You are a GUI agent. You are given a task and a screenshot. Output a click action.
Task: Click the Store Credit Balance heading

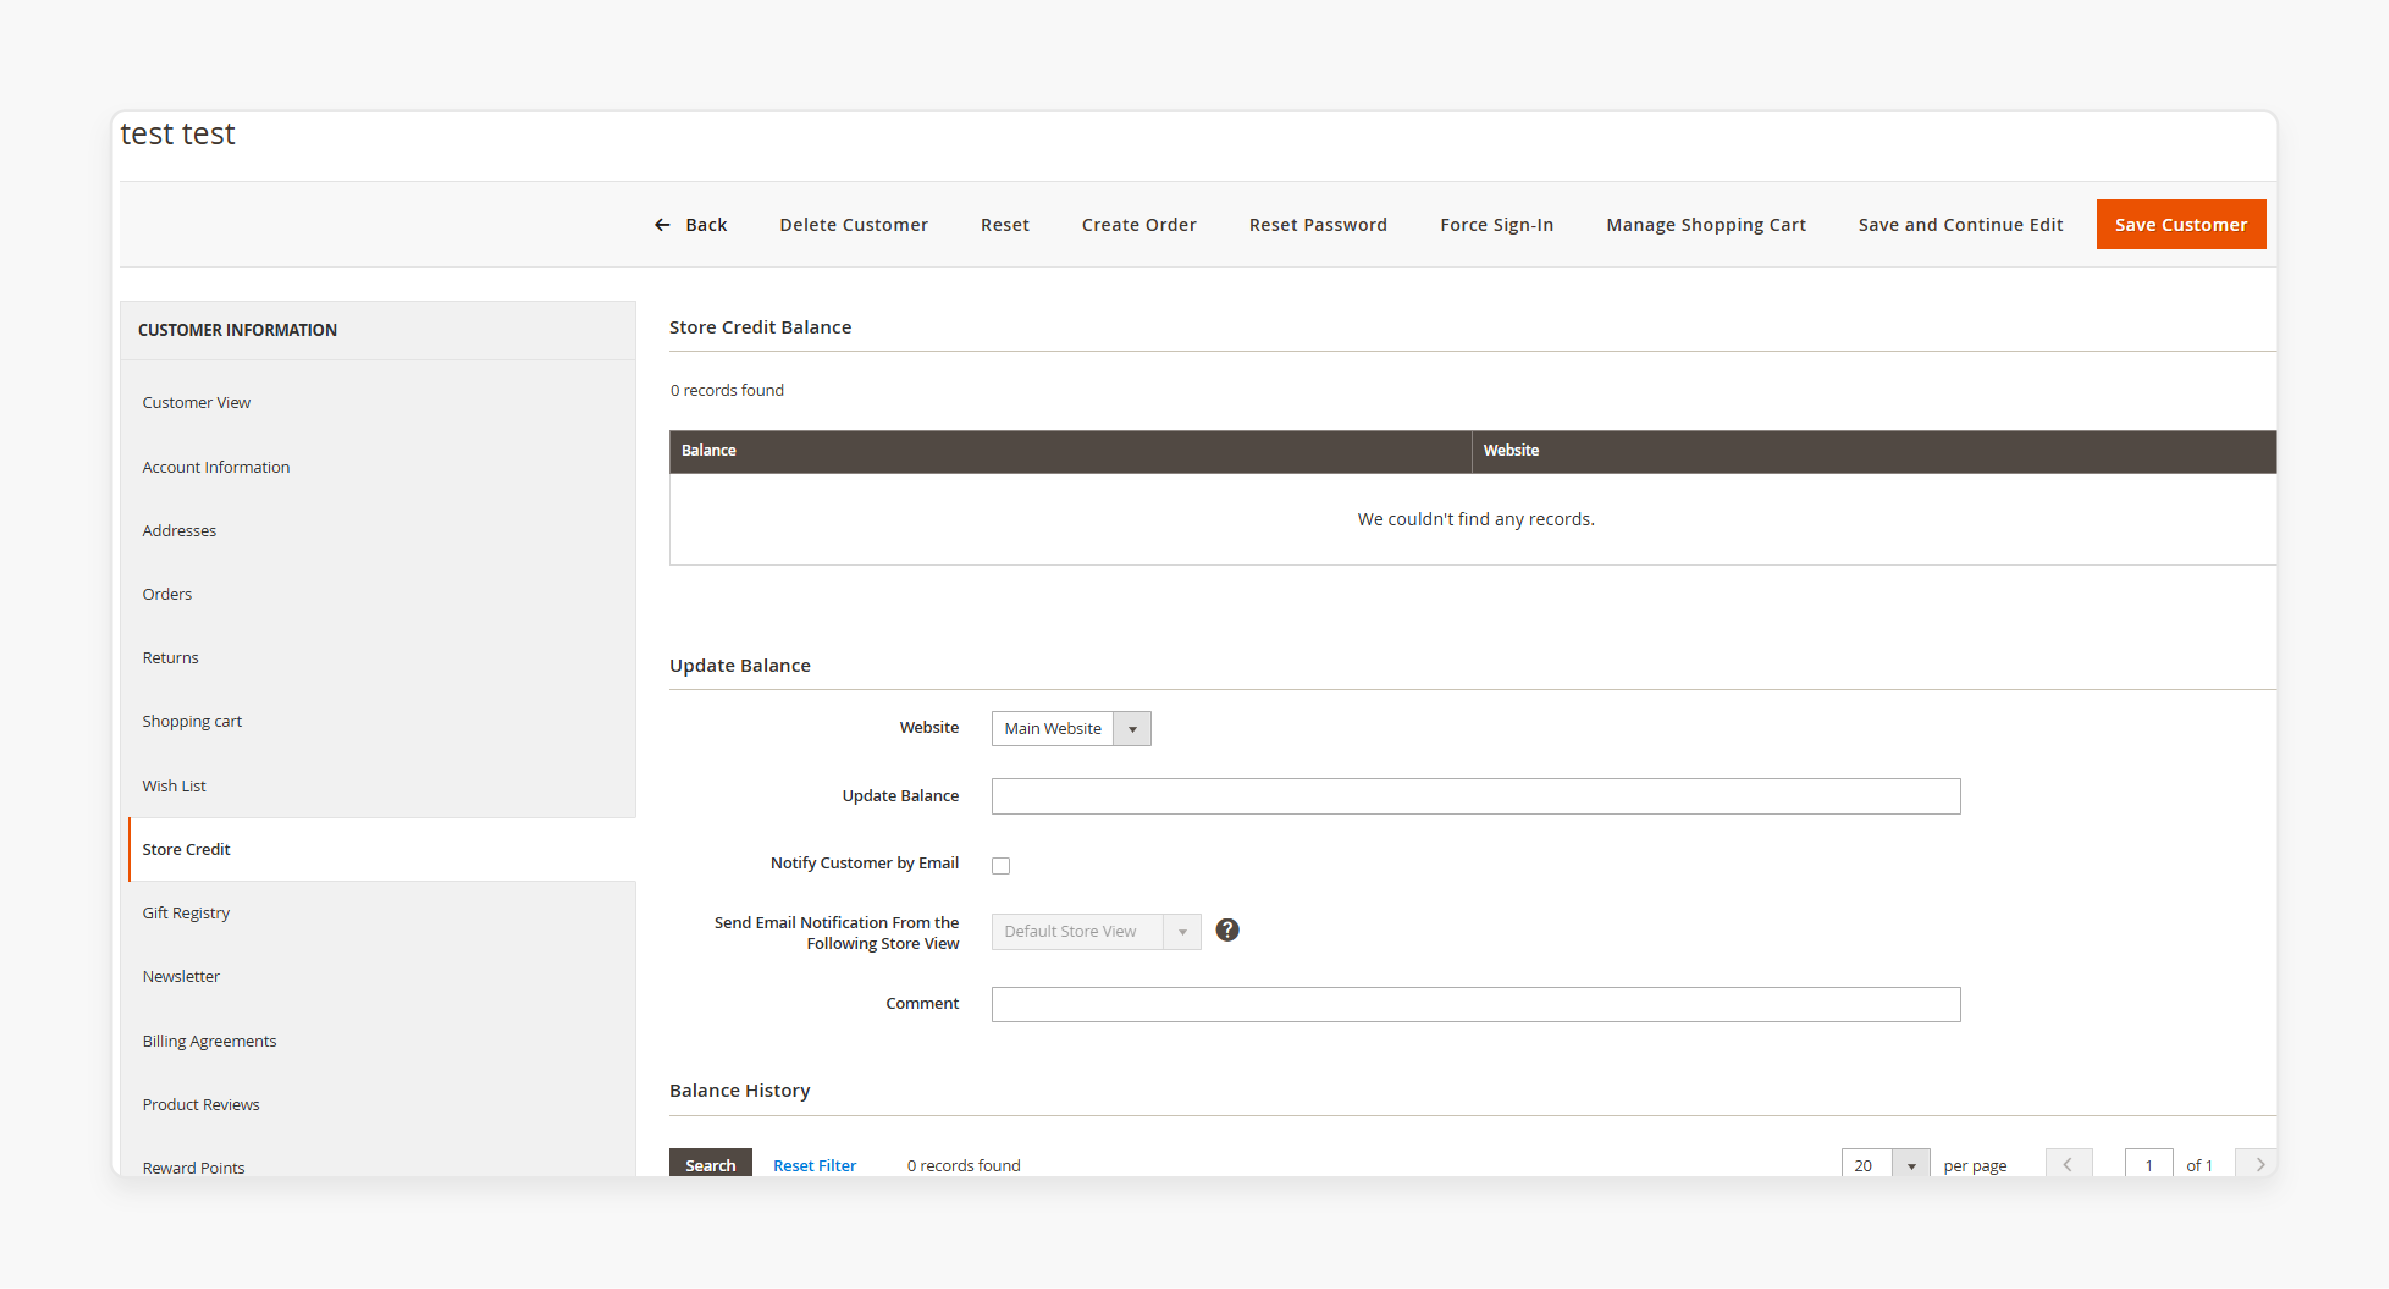(x=760, y=327)
